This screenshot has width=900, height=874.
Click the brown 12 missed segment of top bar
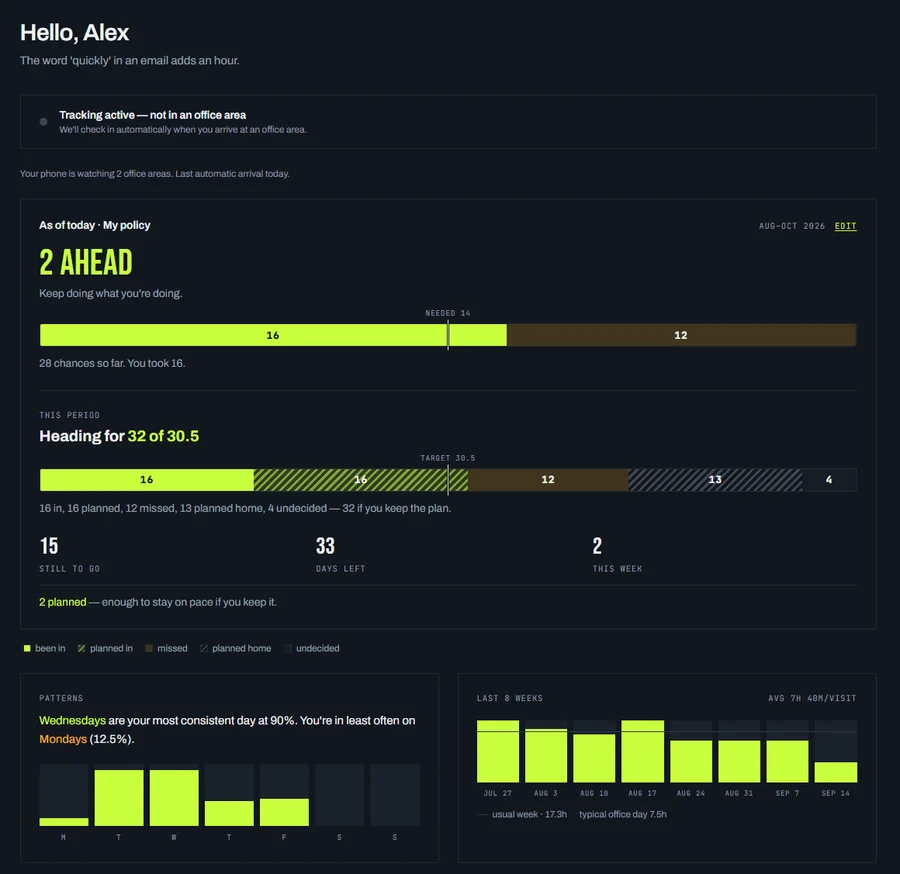coord(681,335)
